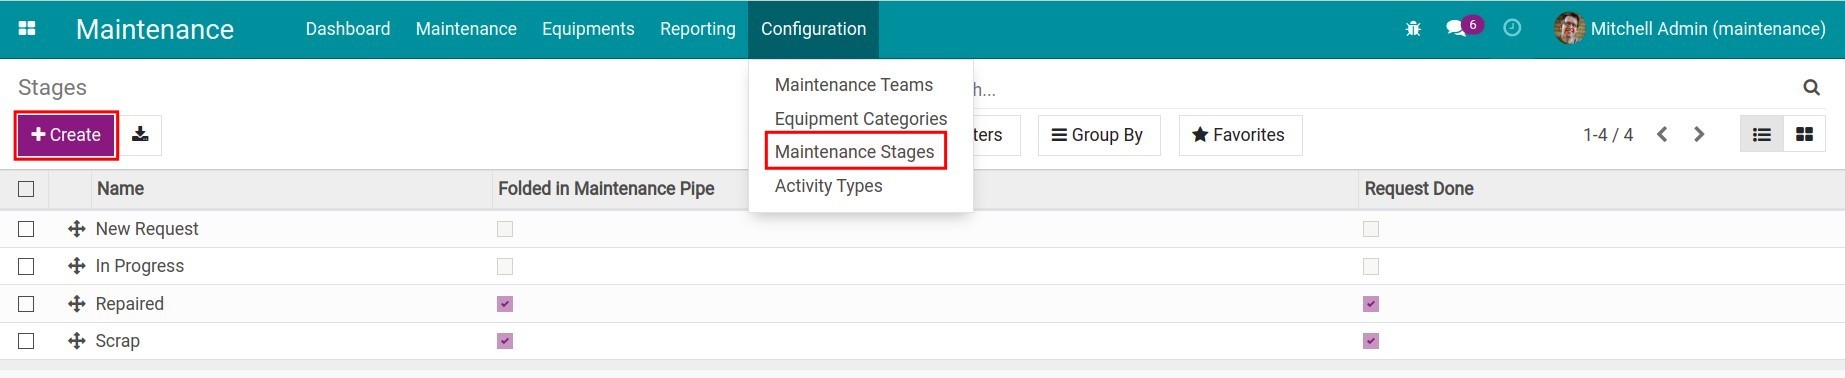This screenshot has width=1845, height=378.
Task: Switch to kanban view icon
Action: pos(1804,134)
